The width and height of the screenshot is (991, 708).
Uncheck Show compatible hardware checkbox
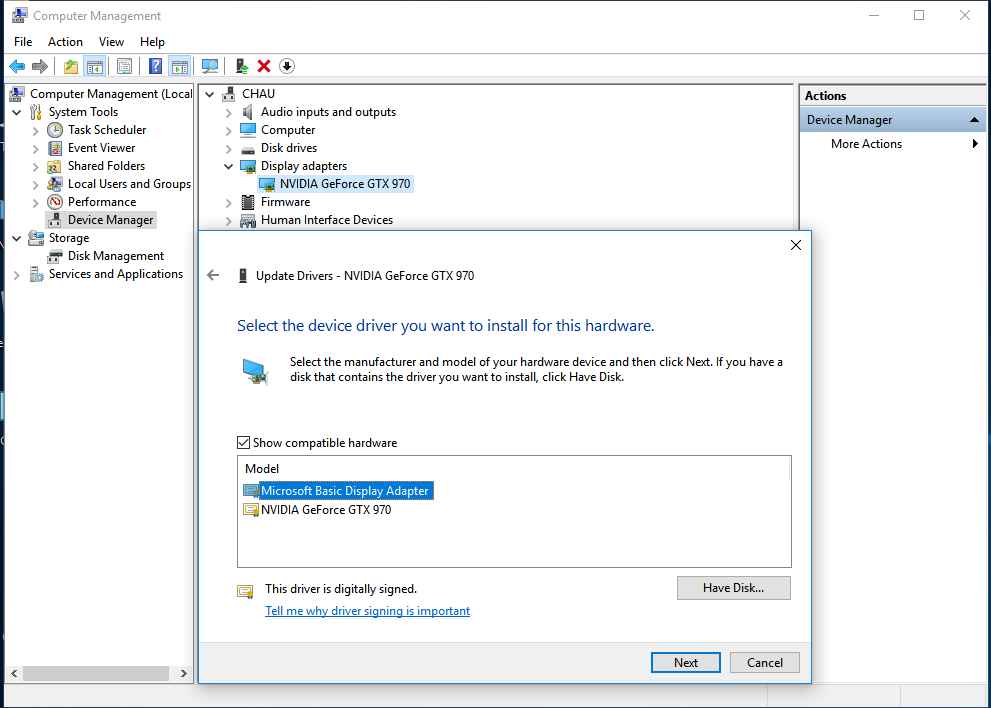click(x=244, y=443)
